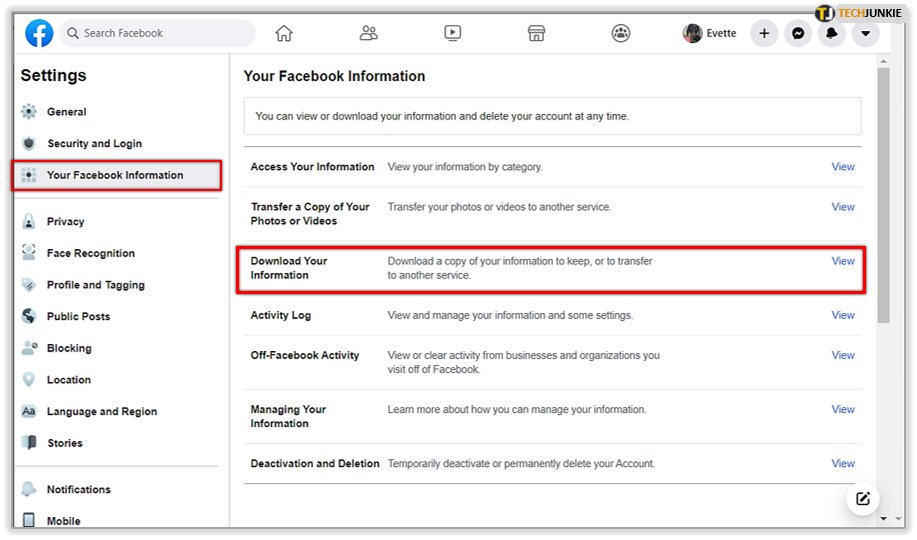Open the Groups icon in top bar
Screen dimensions: 917x540
[x=620, y=33]
